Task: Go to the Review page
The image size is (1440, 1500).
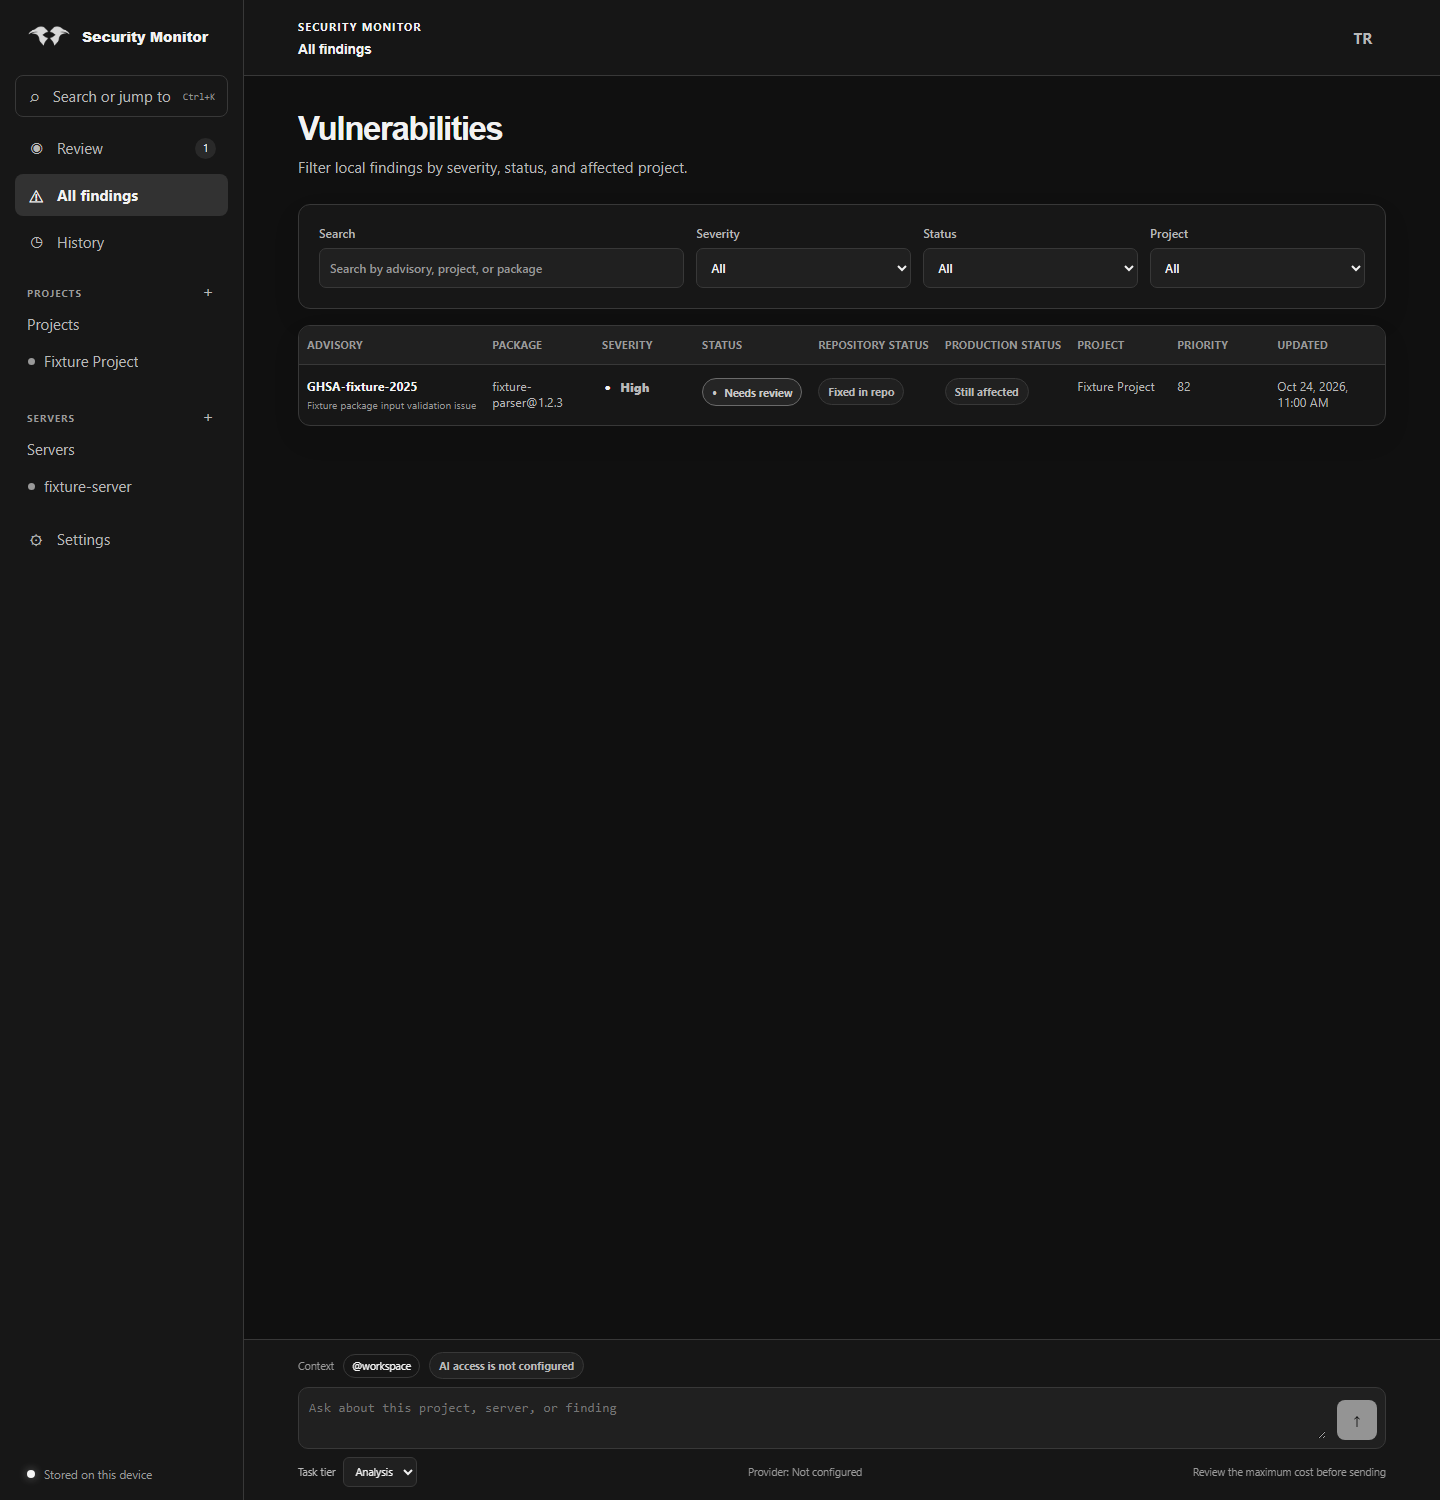Action: pyautogui.click(x=121, y=149)
